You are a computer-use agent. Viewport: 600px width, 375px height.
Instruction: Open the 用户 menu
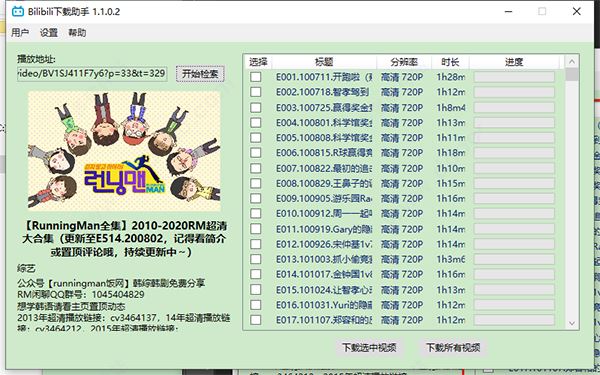(x=20, y=33)
